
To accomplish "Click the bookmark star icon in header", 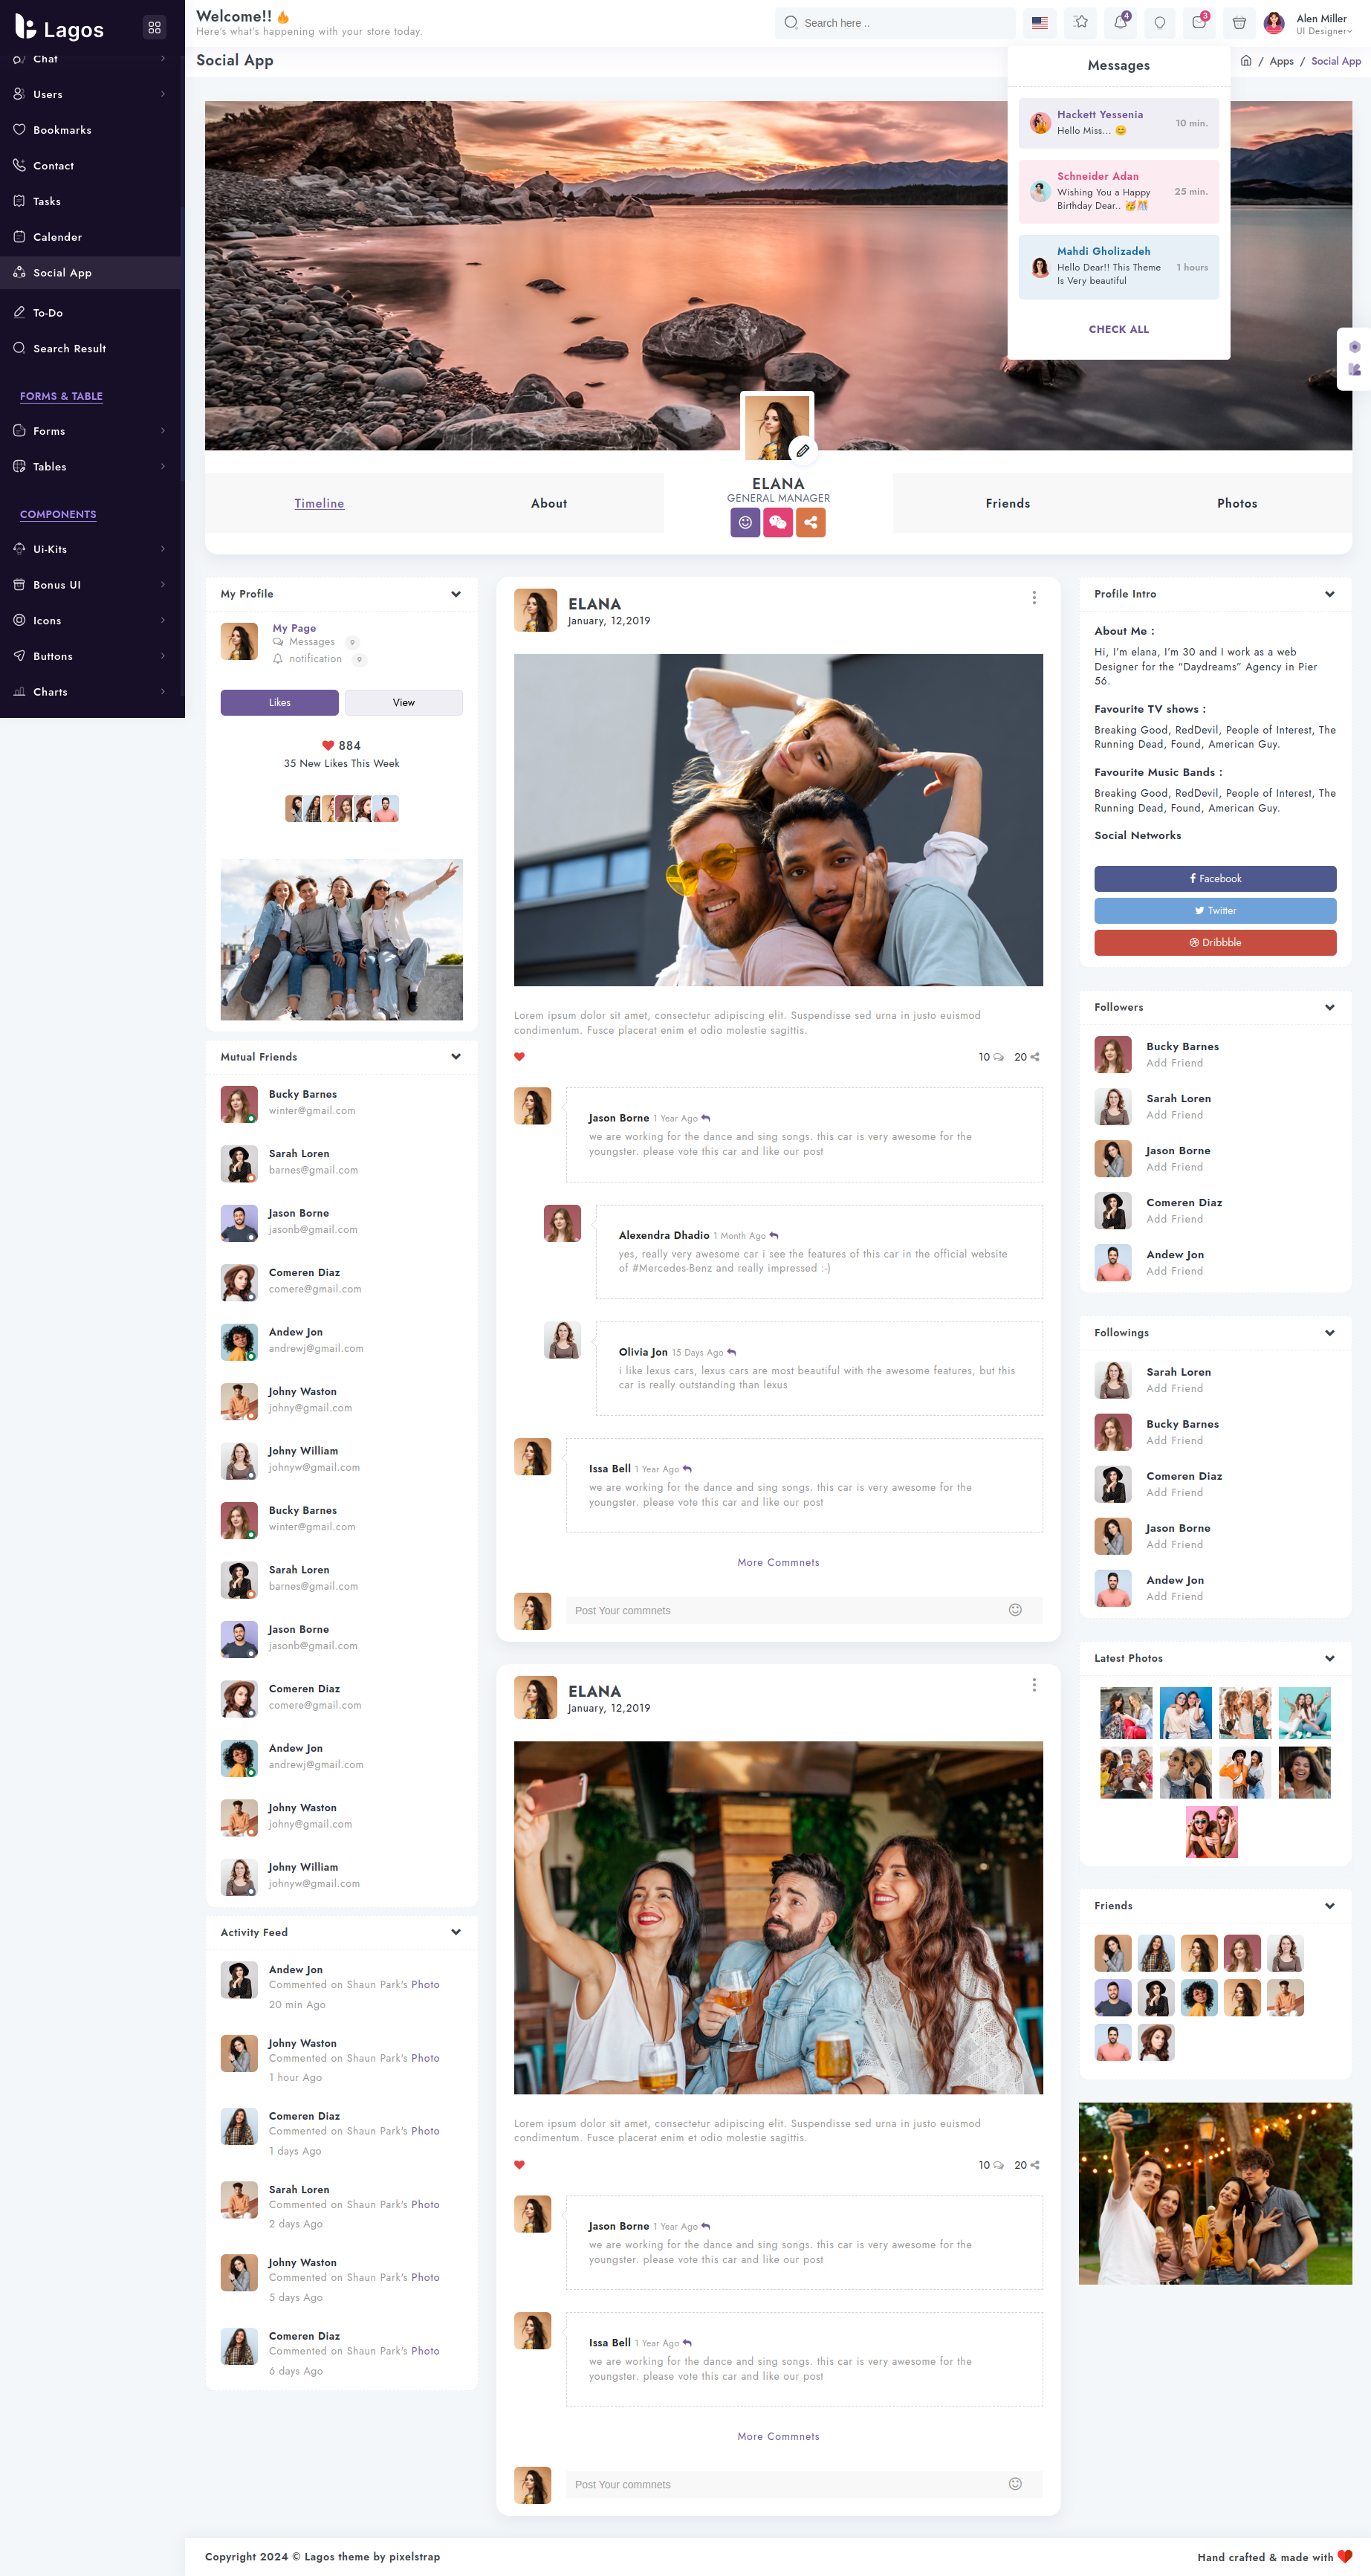I will (1080, 22).
